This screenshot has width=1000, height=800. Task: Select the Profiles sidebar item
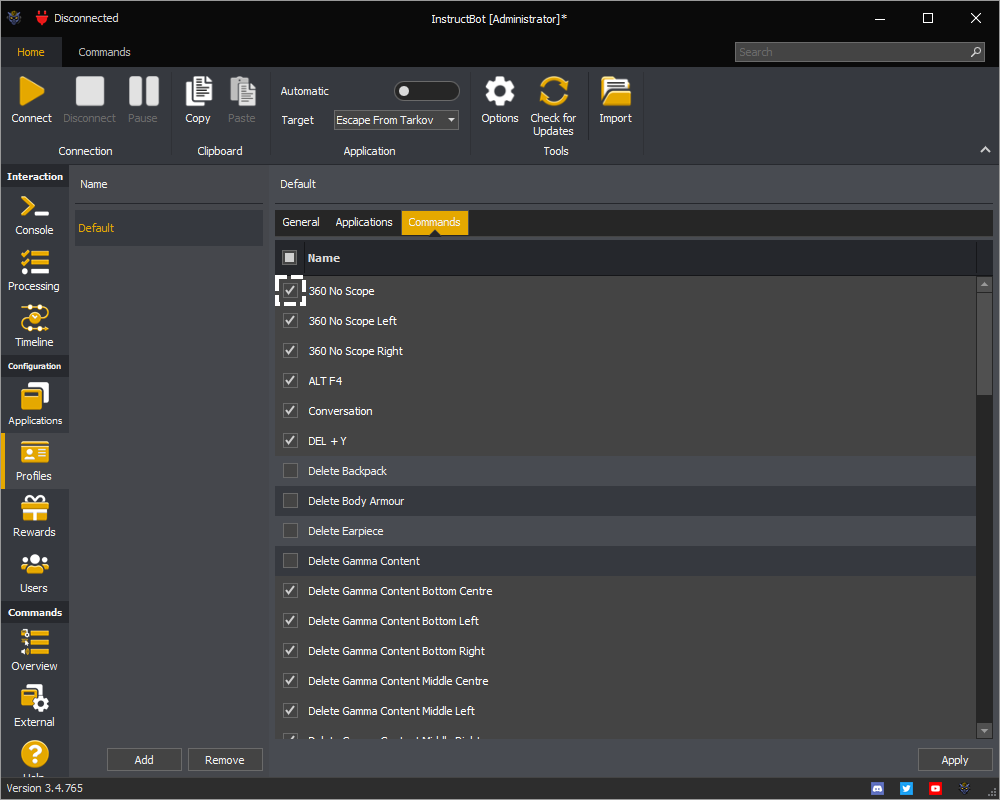click(34, 461)
